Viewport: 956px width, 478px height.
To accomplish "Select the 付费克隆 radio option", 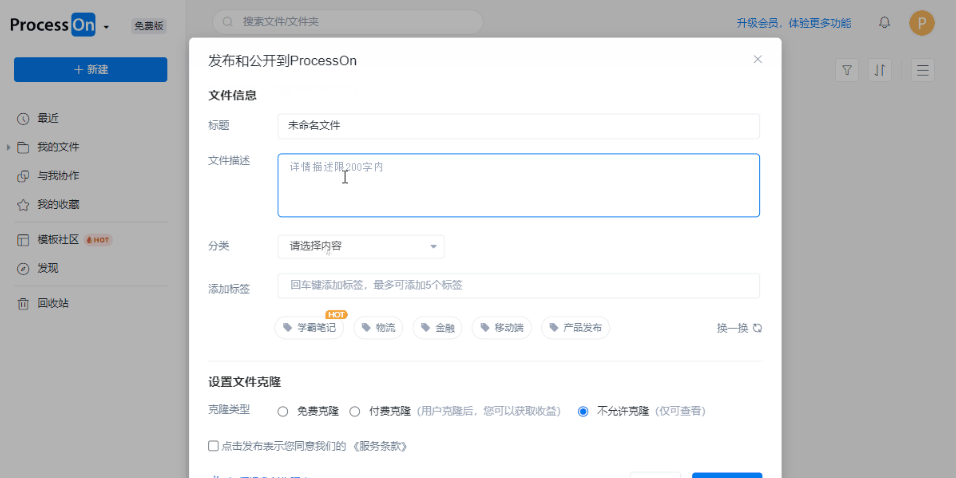I will click(354, 412).
